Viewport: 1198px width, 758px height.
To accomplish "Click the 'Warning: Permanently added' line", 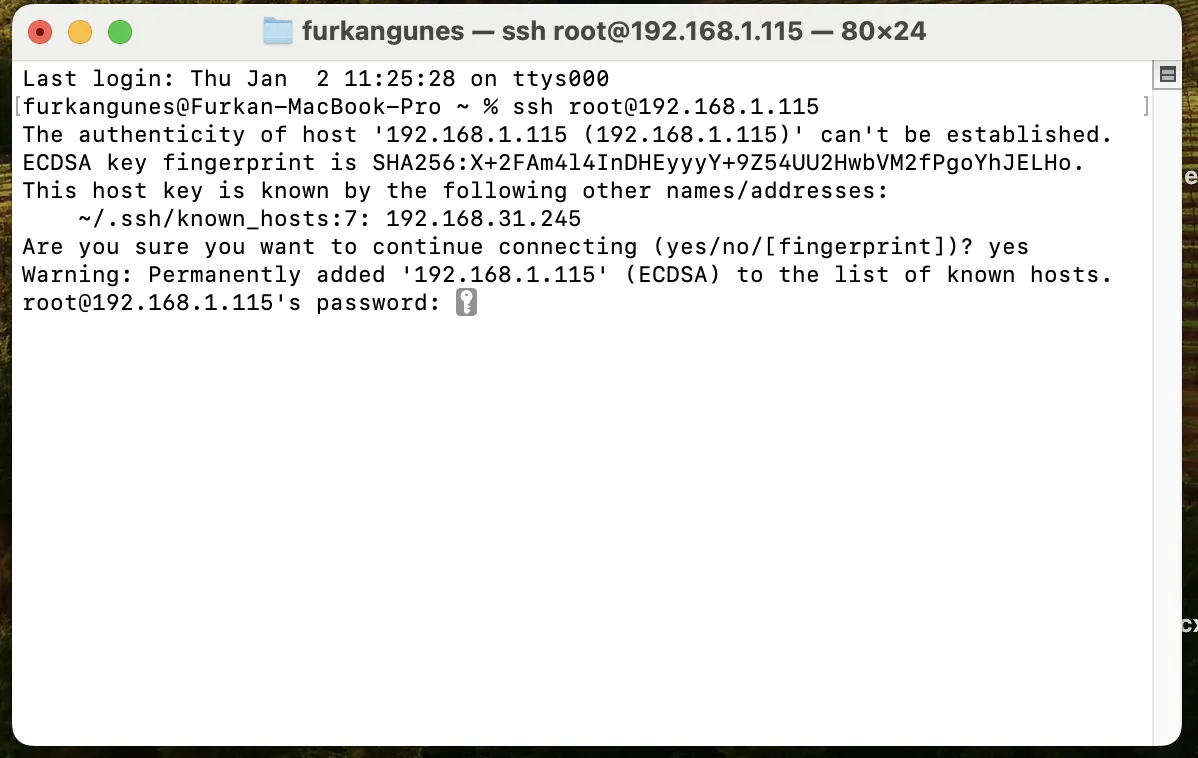I will point(566,275).
